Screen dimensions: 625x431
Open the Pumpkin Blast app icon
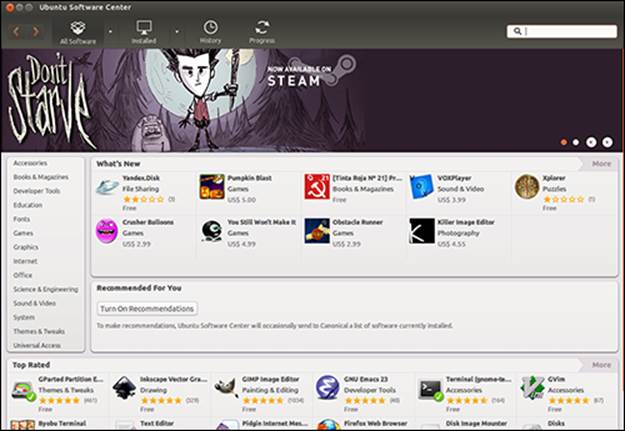[x=212, y=187]
